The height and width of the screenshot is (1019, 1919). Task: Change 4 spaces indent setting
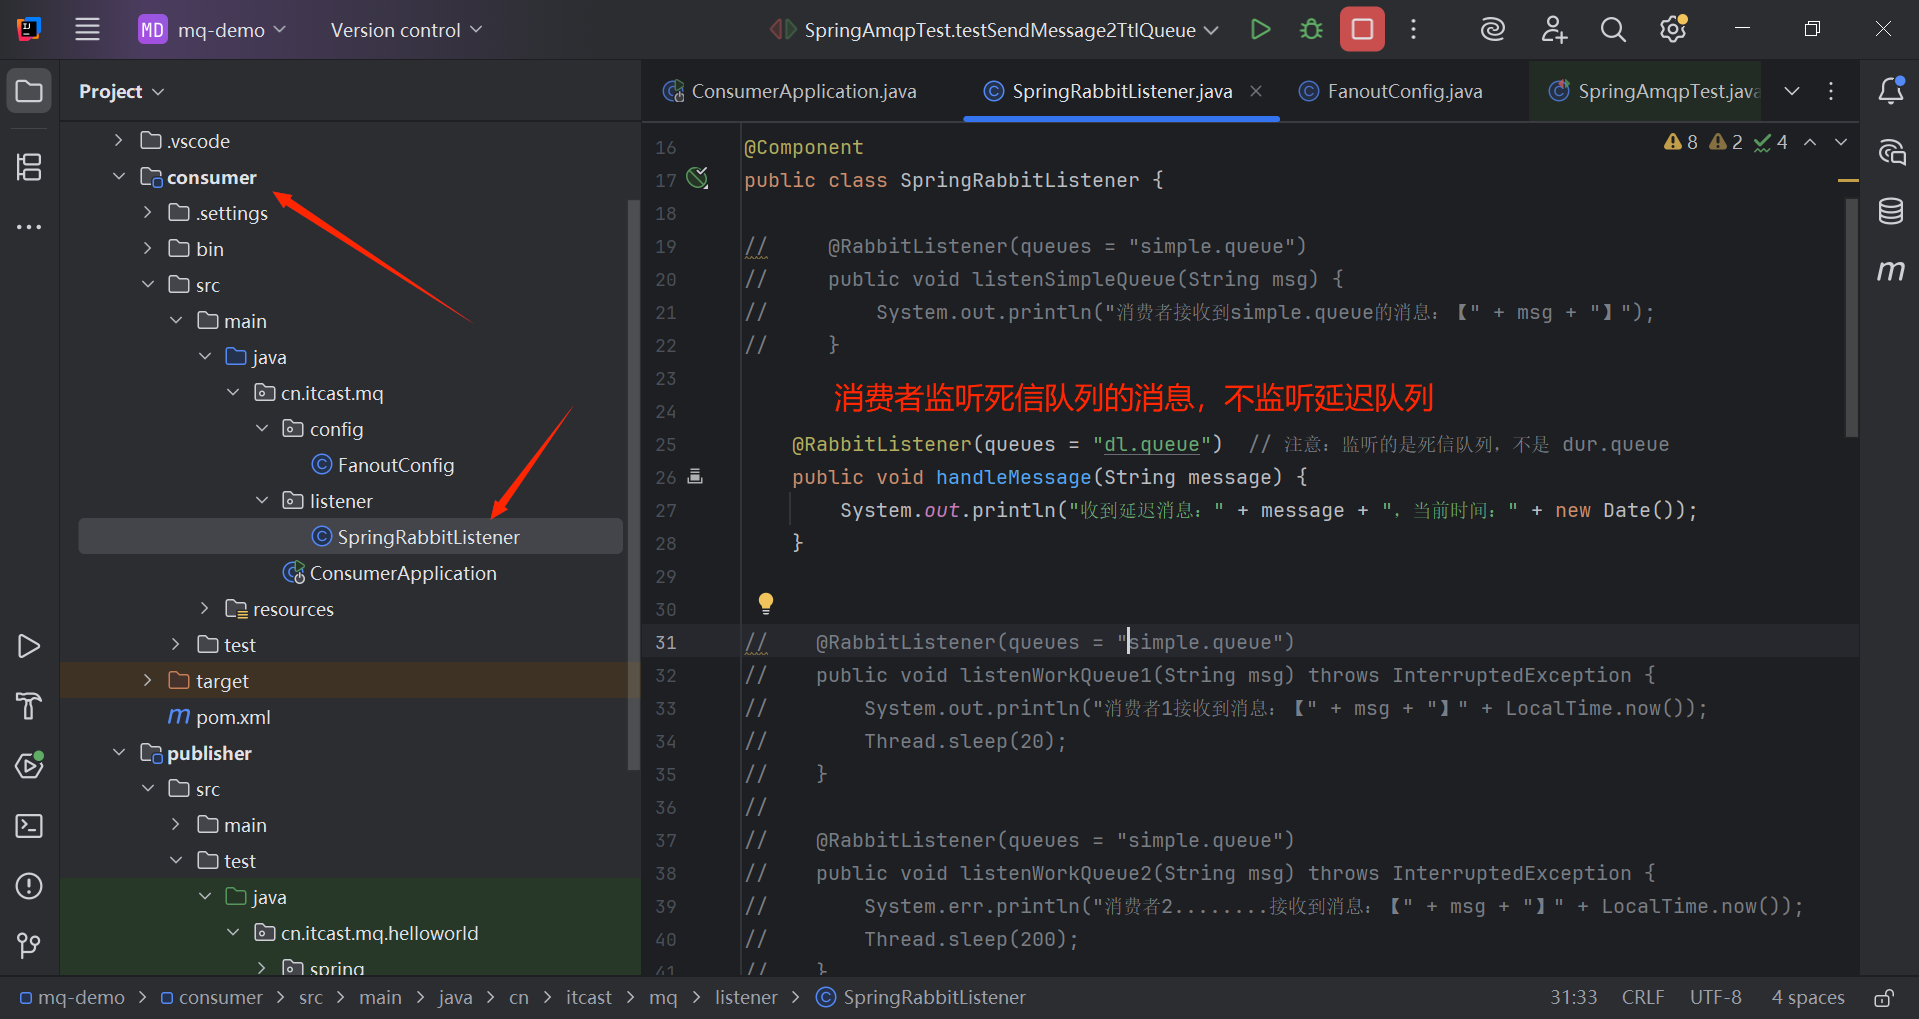click(x=1808, y=998)
